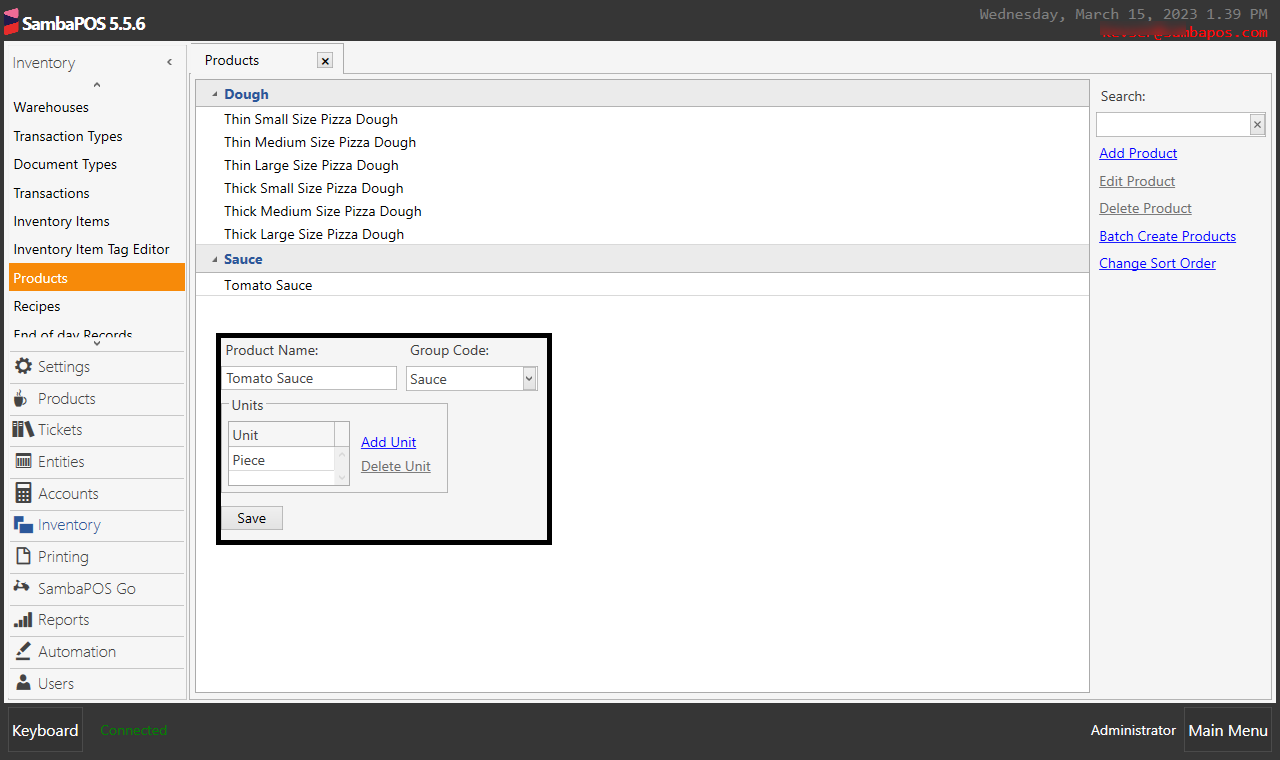Click the Keyboard button in status bar

click(x=44, y=730)
